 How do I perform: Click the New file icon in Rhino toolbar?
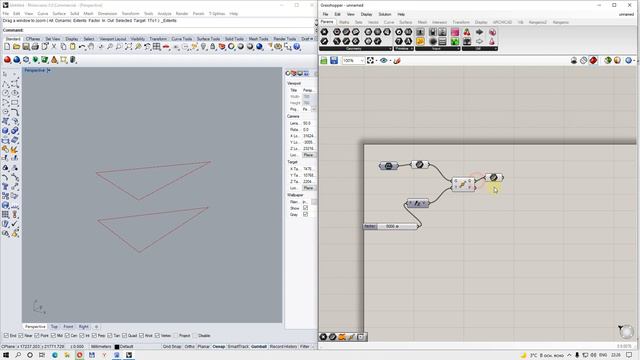[x=7, y=47]
